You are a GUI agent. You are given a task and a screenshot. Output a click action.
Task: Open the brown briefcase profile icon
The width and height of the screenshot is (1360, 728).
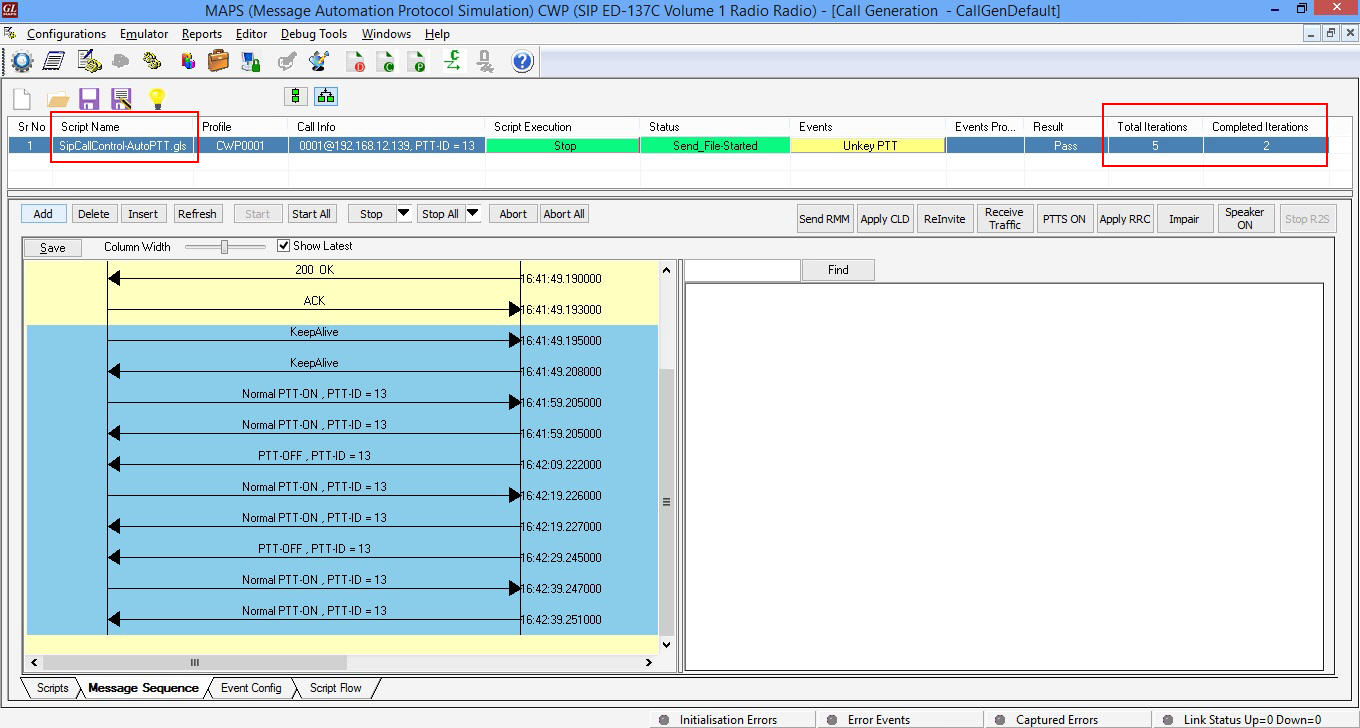218,61
